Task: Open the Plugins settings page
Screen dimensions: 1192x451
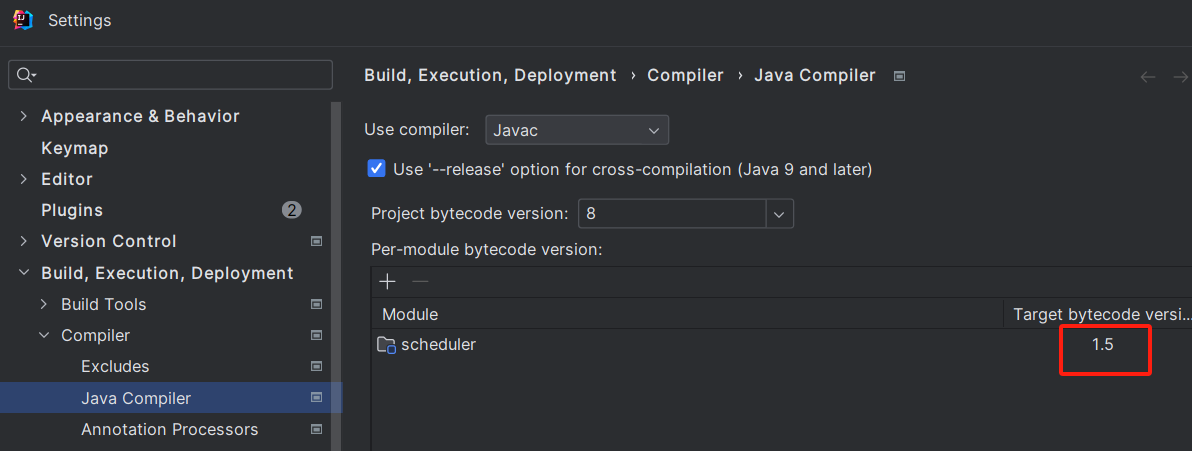Action: click(x=72, y=210)
